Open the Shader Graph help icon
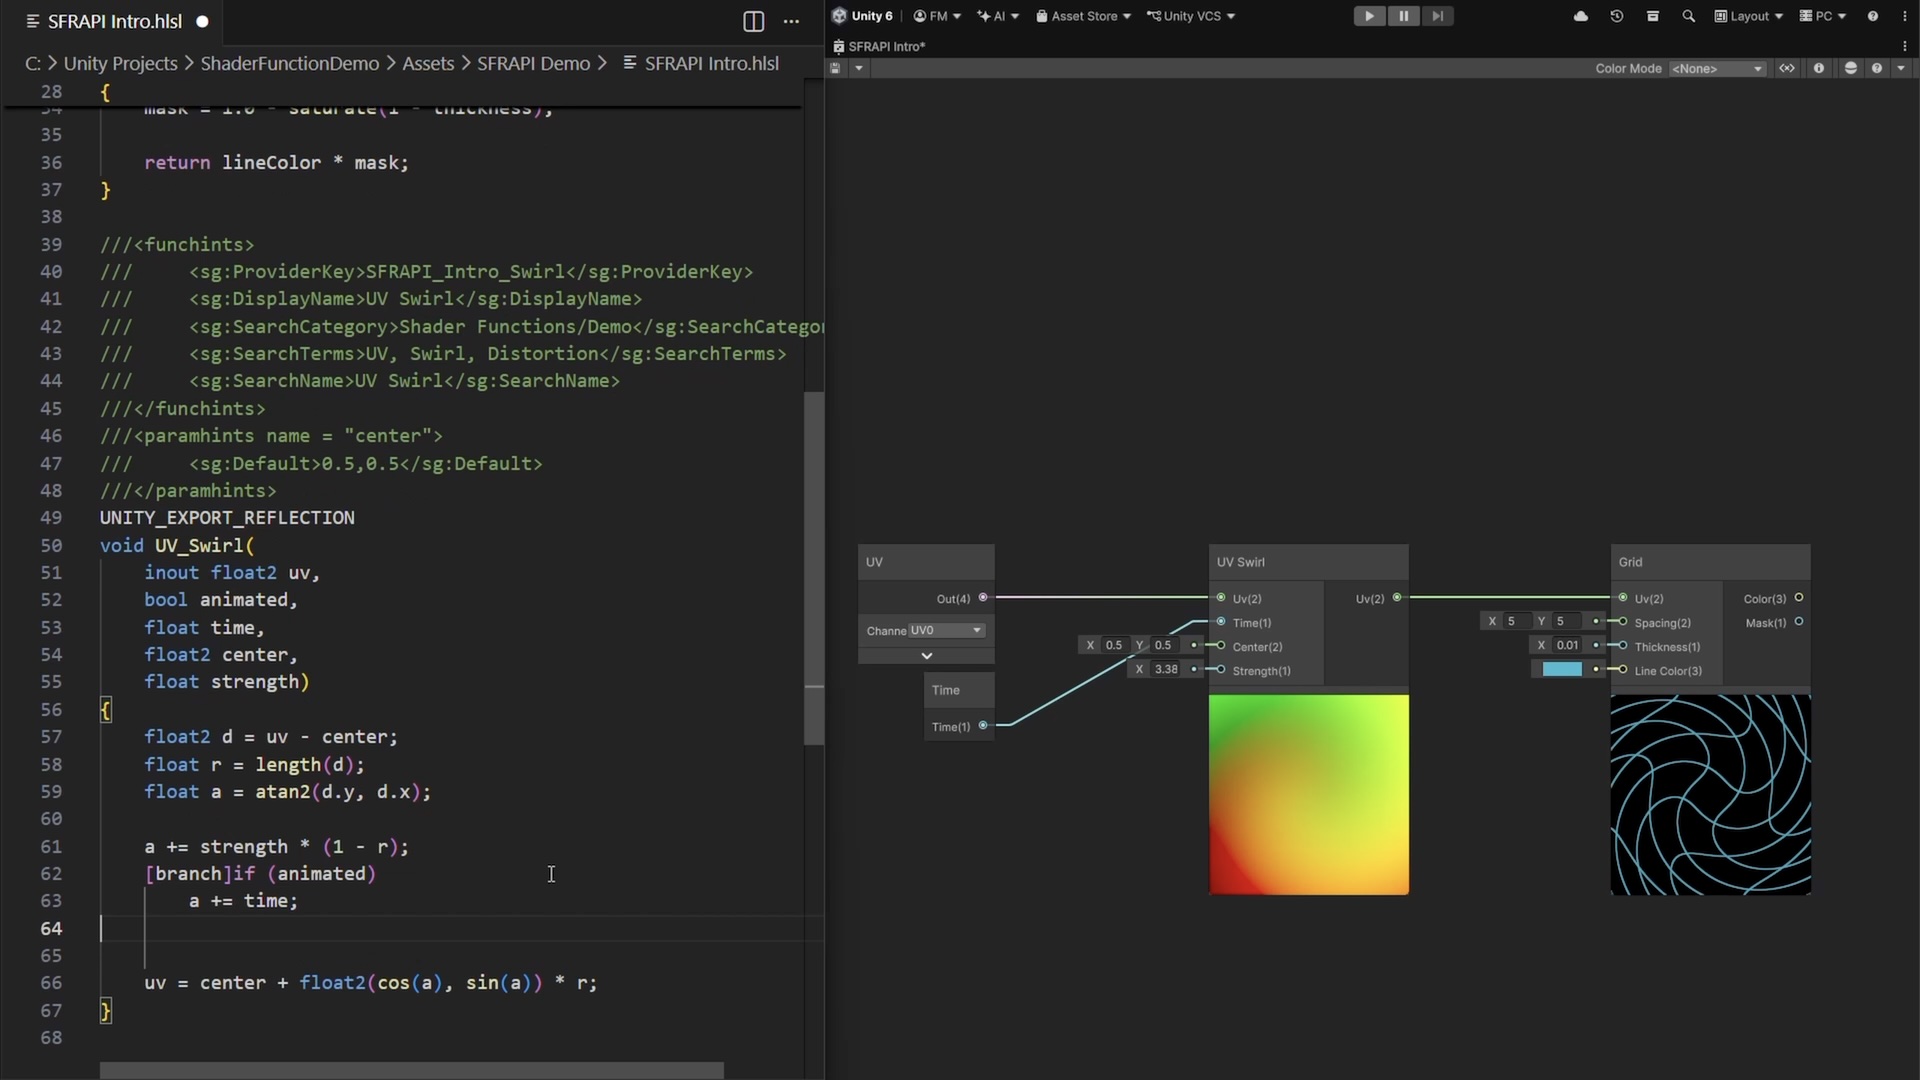Viewport: 1920px width, 1080px height. pos(1877,68)
